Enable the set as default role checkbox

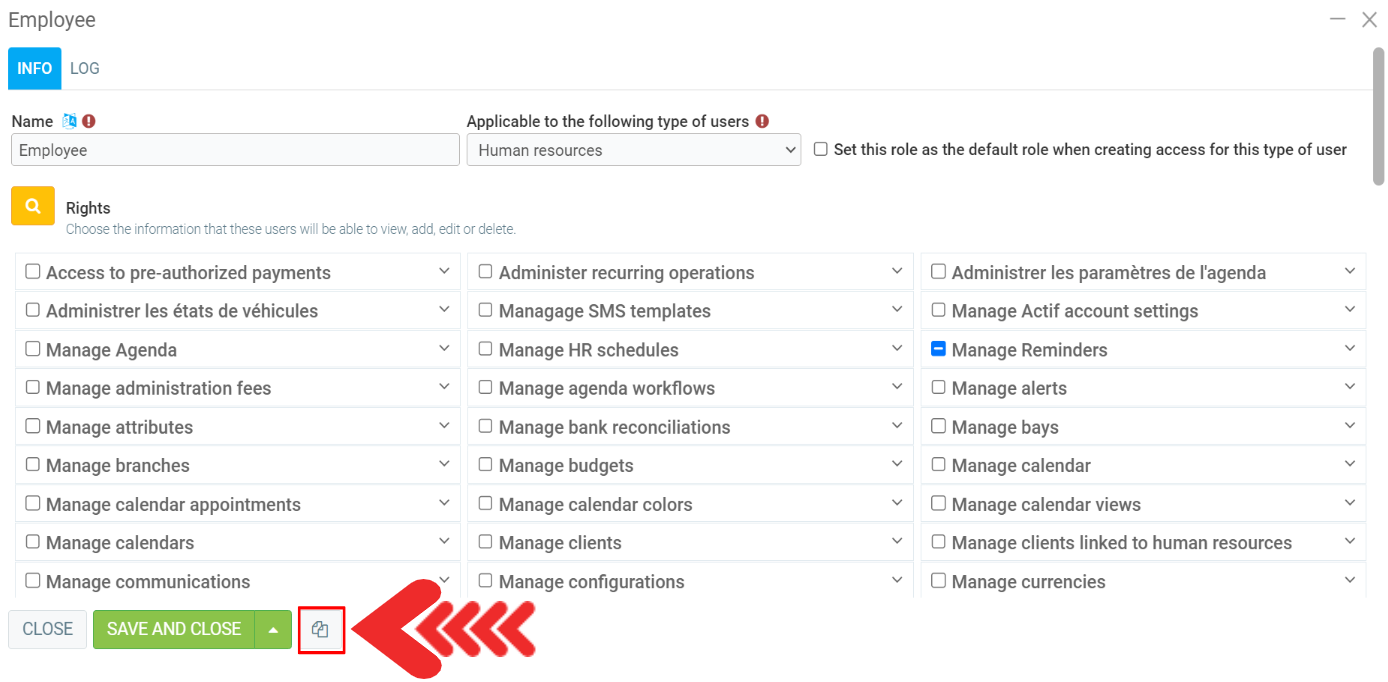coord(821,149)
